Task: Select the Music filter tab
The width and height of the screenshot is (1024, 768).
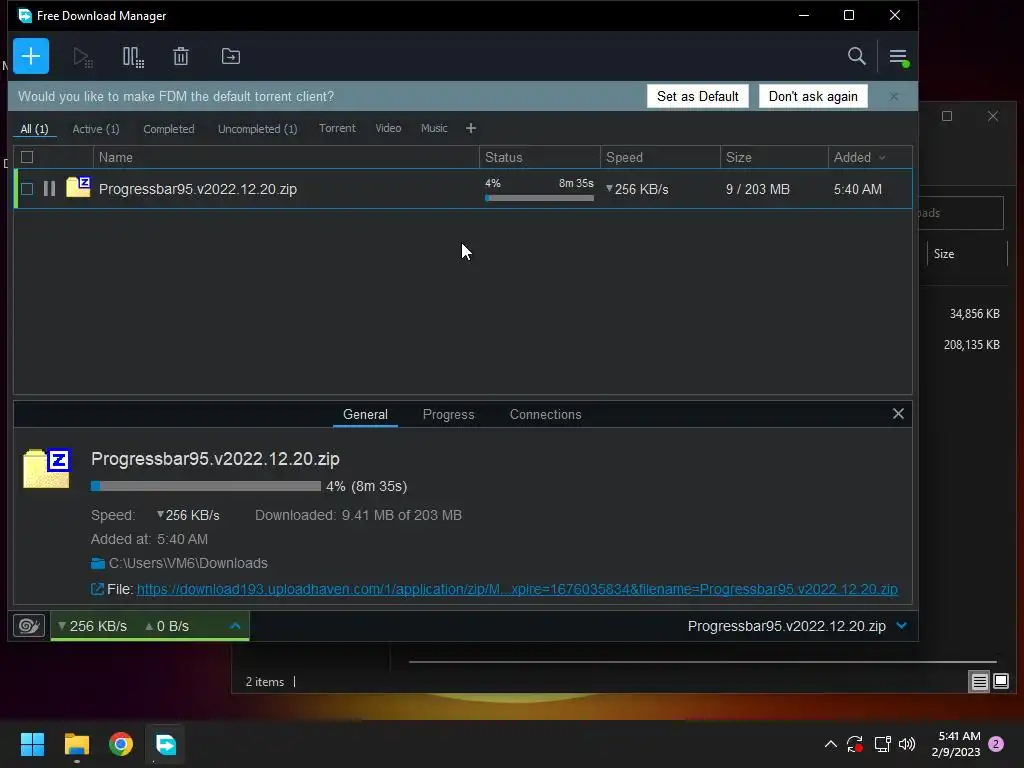Action: pyautogui.click(x=434, y=128)
